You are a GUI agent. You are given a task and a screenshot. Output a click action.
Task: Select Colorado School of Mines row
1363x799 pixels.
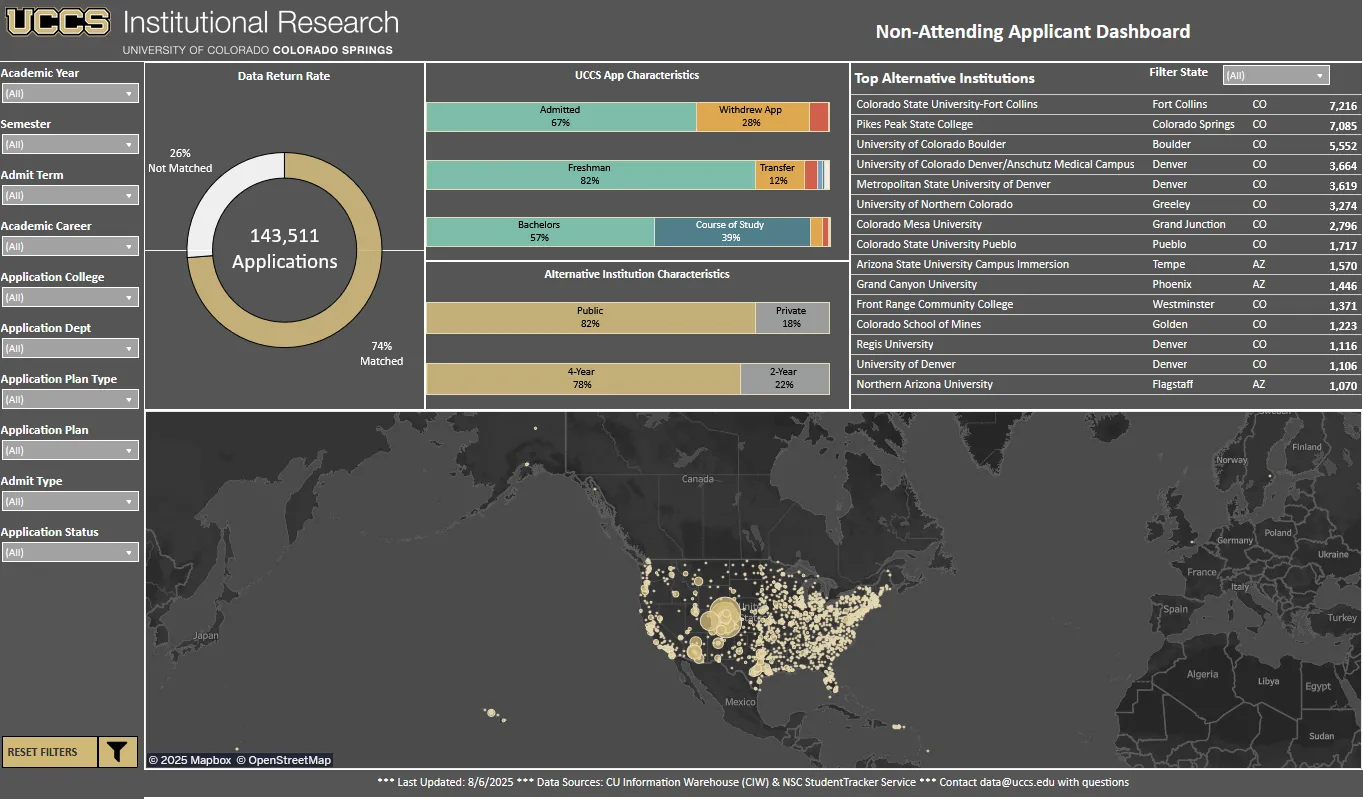click(1106, 325)
